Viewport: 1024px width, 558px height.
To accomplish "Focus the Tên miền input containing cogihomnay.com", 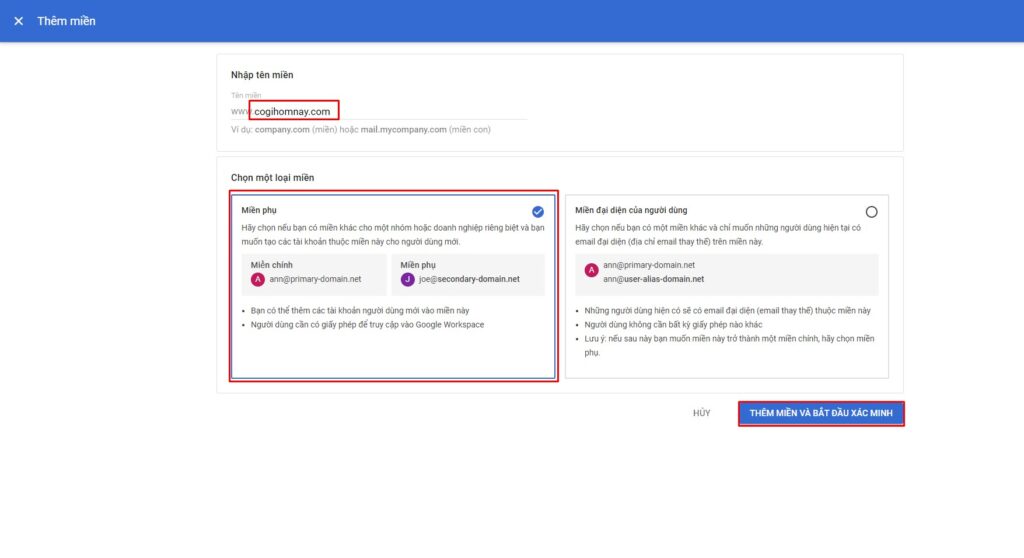I will click(x=390, y=111).
